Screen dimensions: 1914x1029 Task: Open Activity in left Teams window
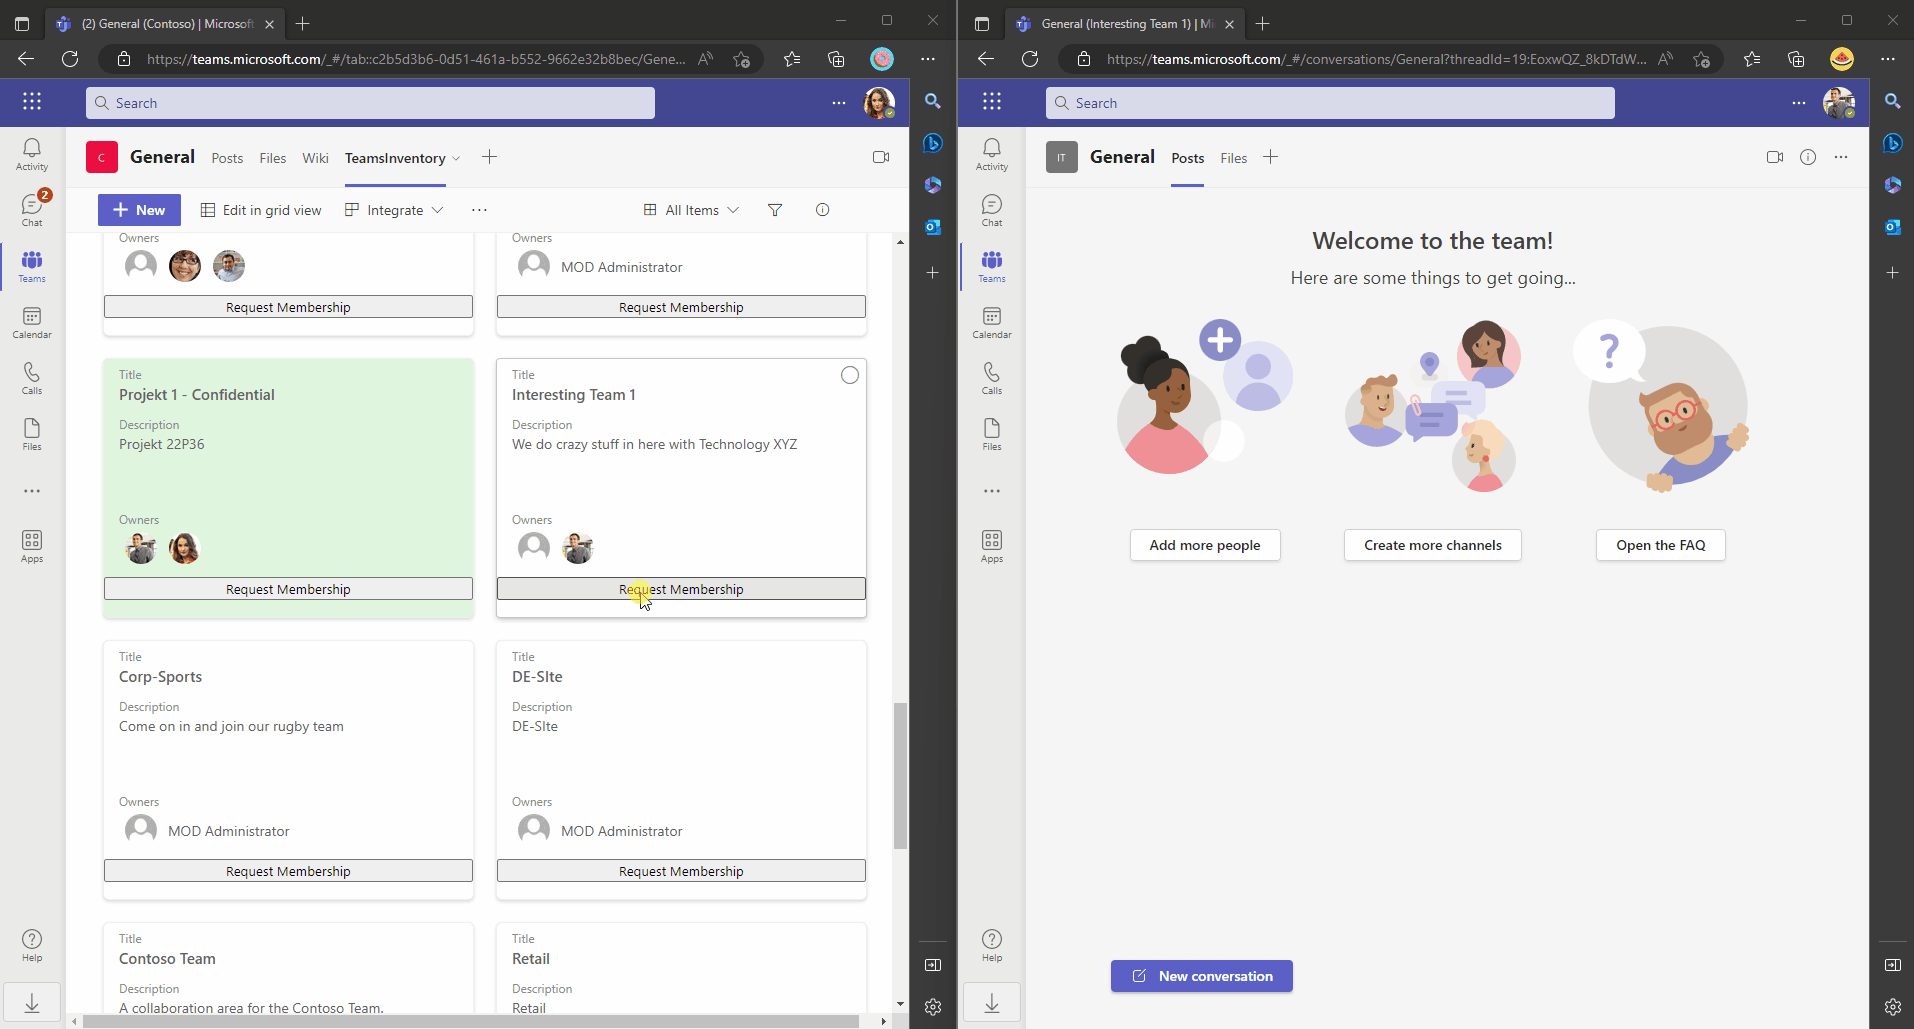tap(32, 155)
